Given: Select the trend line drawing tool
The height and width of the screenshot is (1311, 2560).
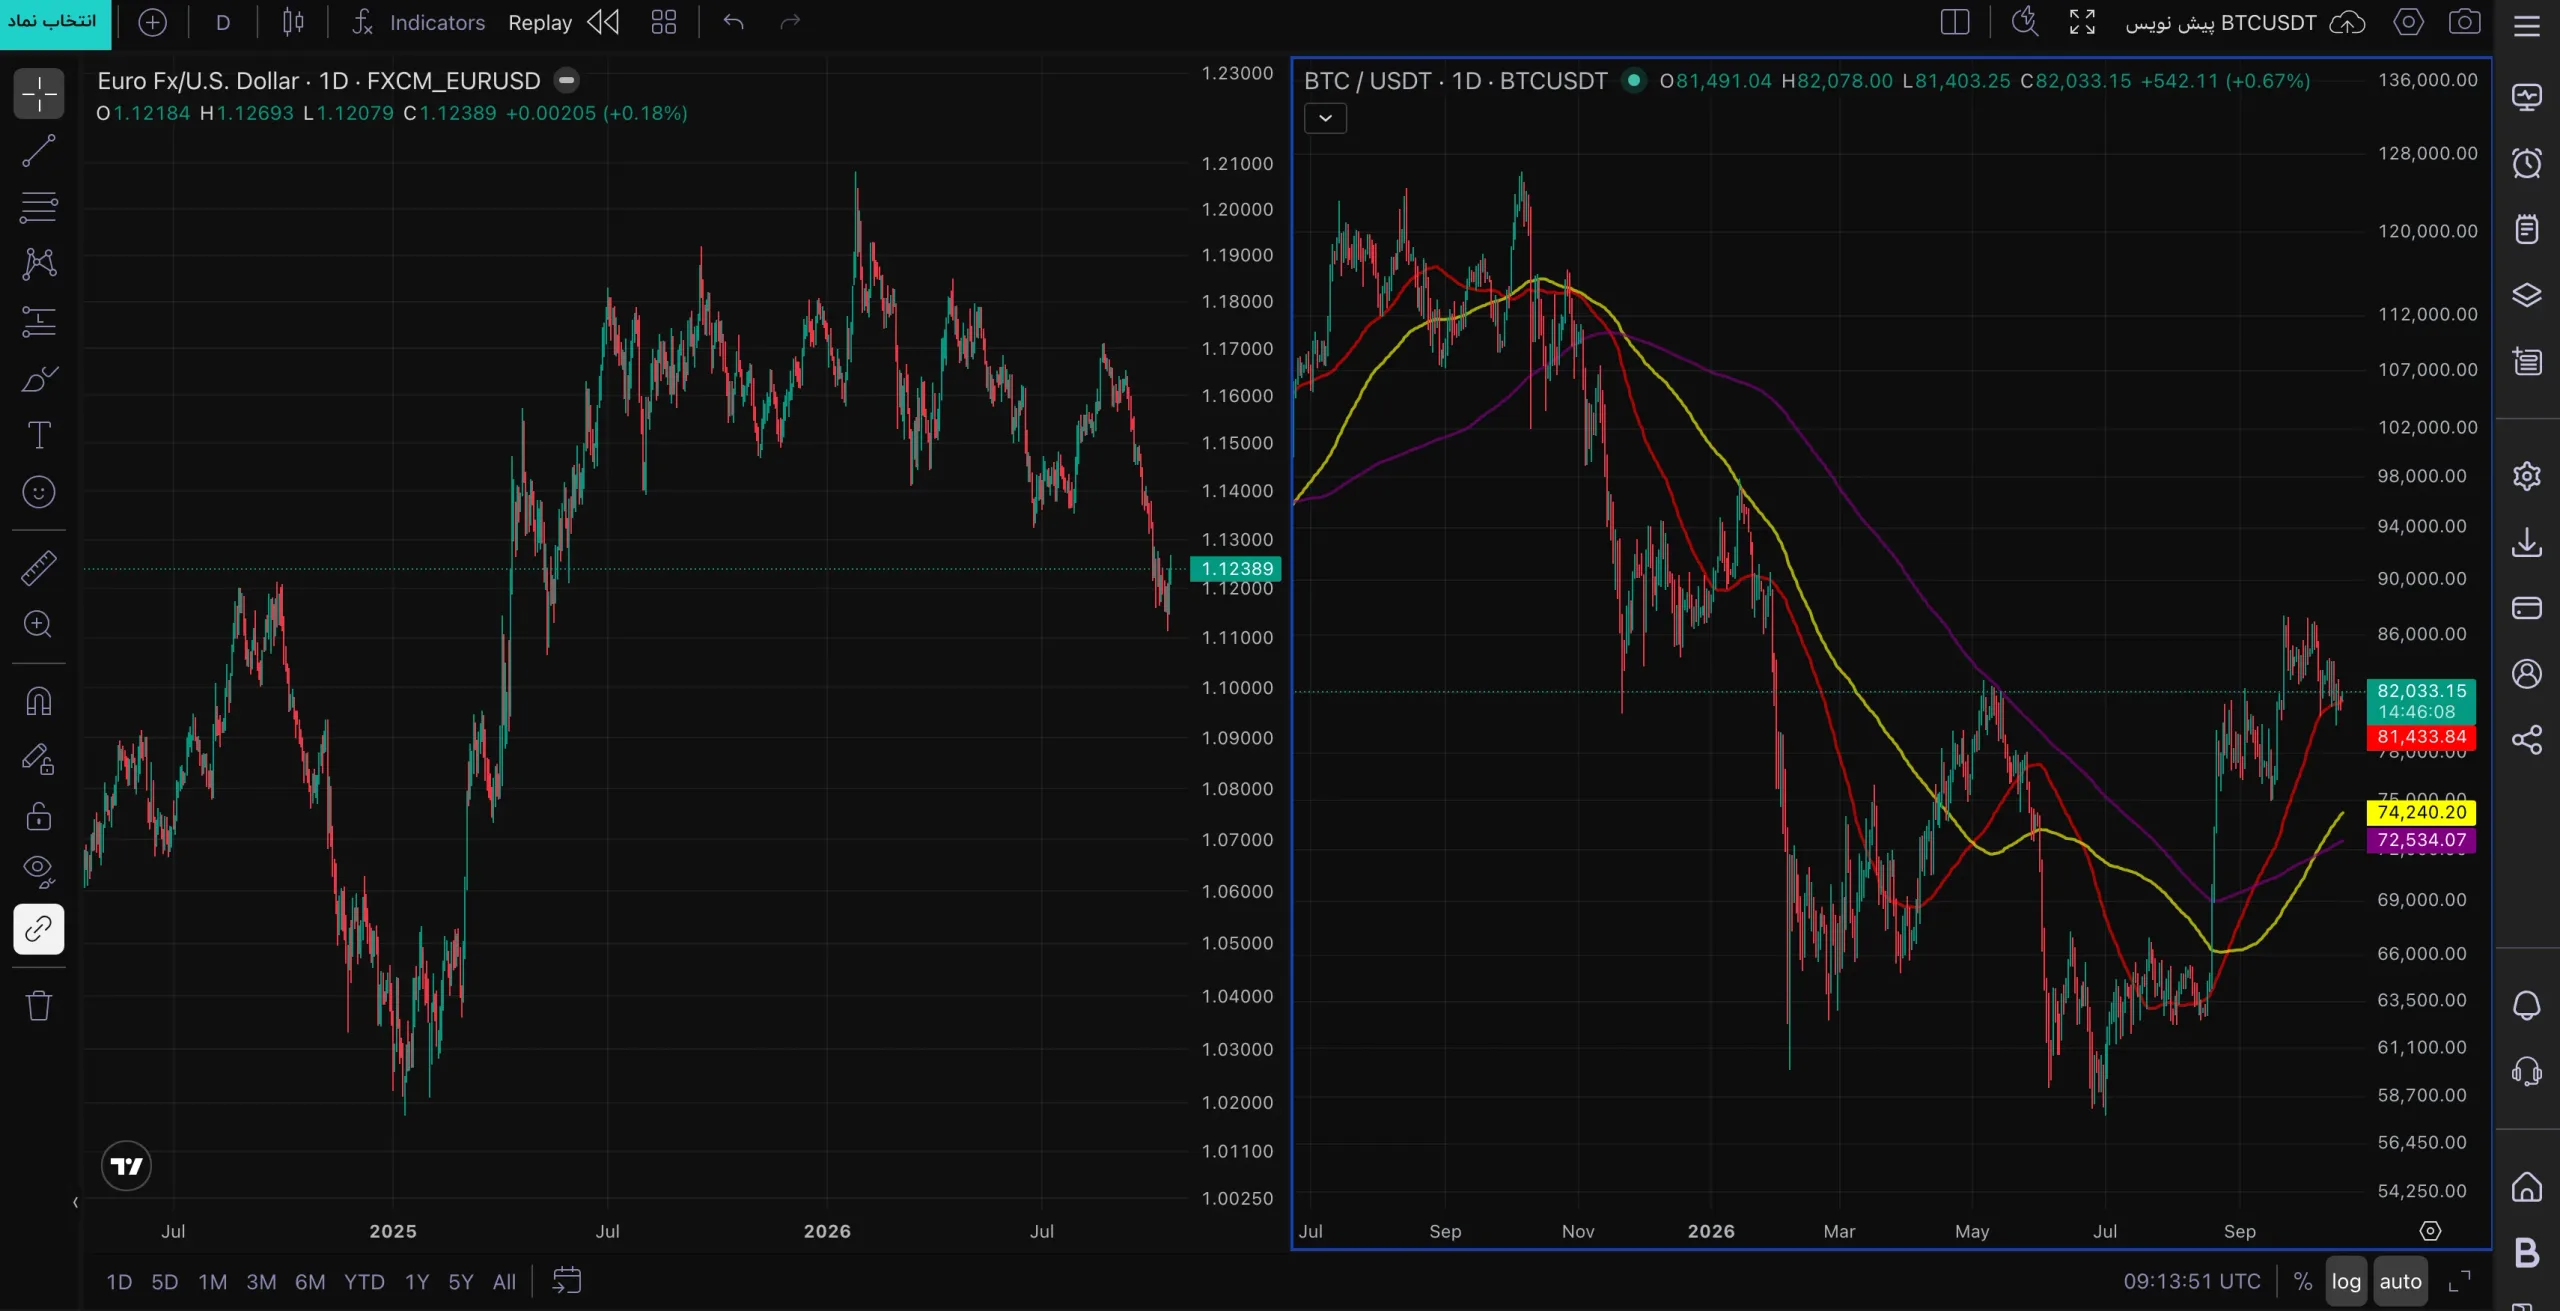Looking at the screenshot, I should [39, 151].
